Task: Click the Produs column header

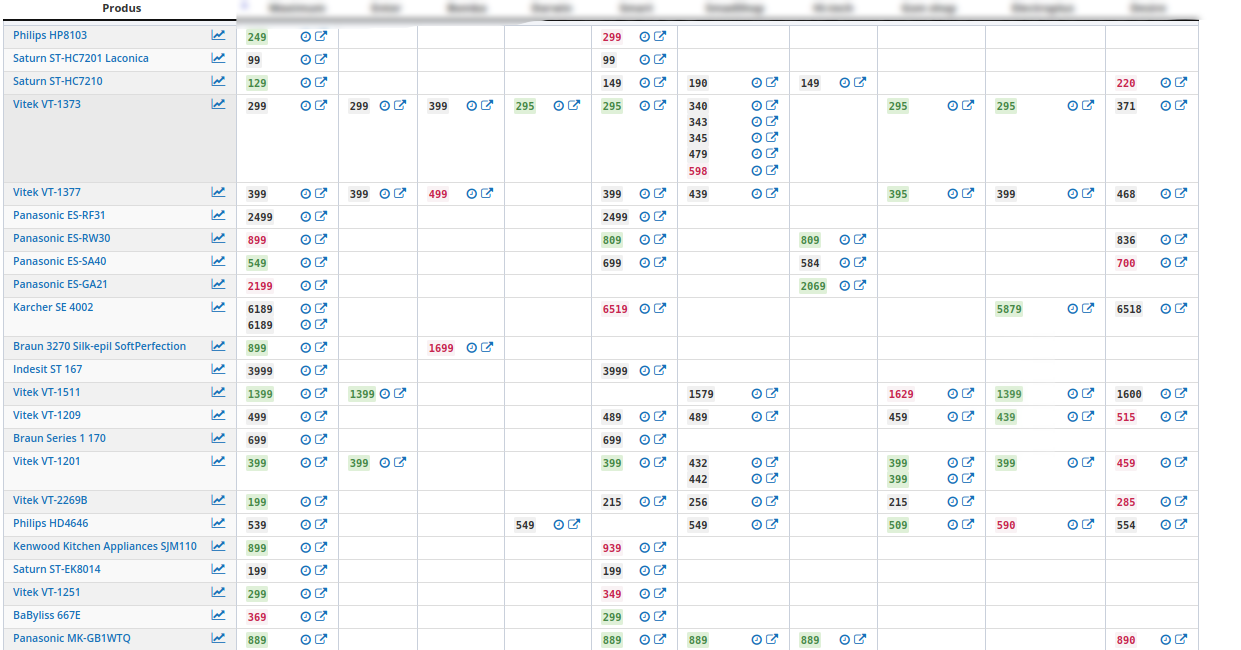Action: point(122,8)
